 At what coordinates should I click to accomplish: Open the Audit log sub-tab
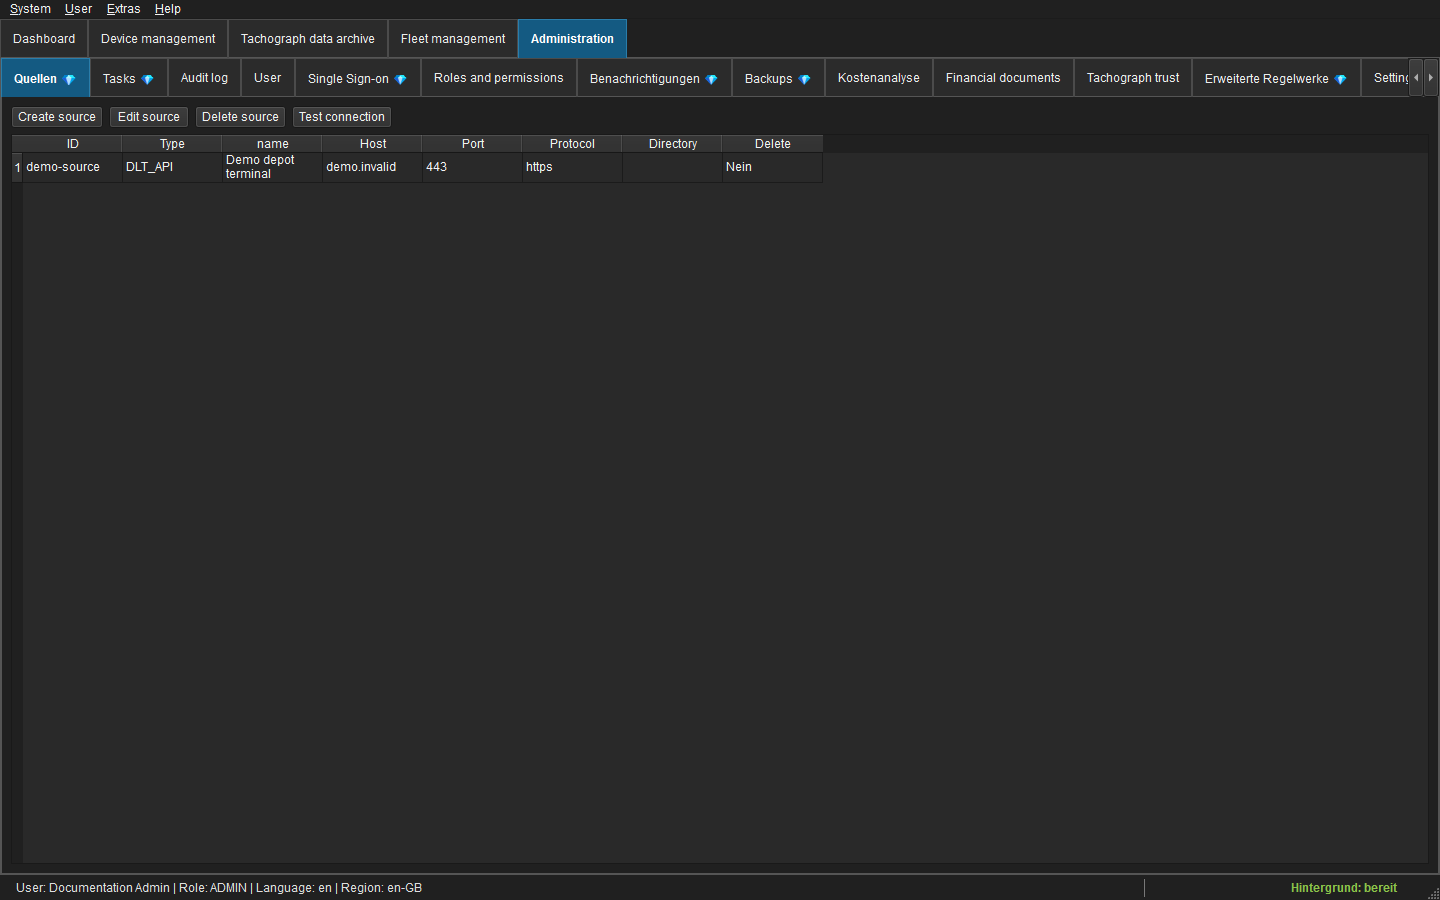[204, 78]
